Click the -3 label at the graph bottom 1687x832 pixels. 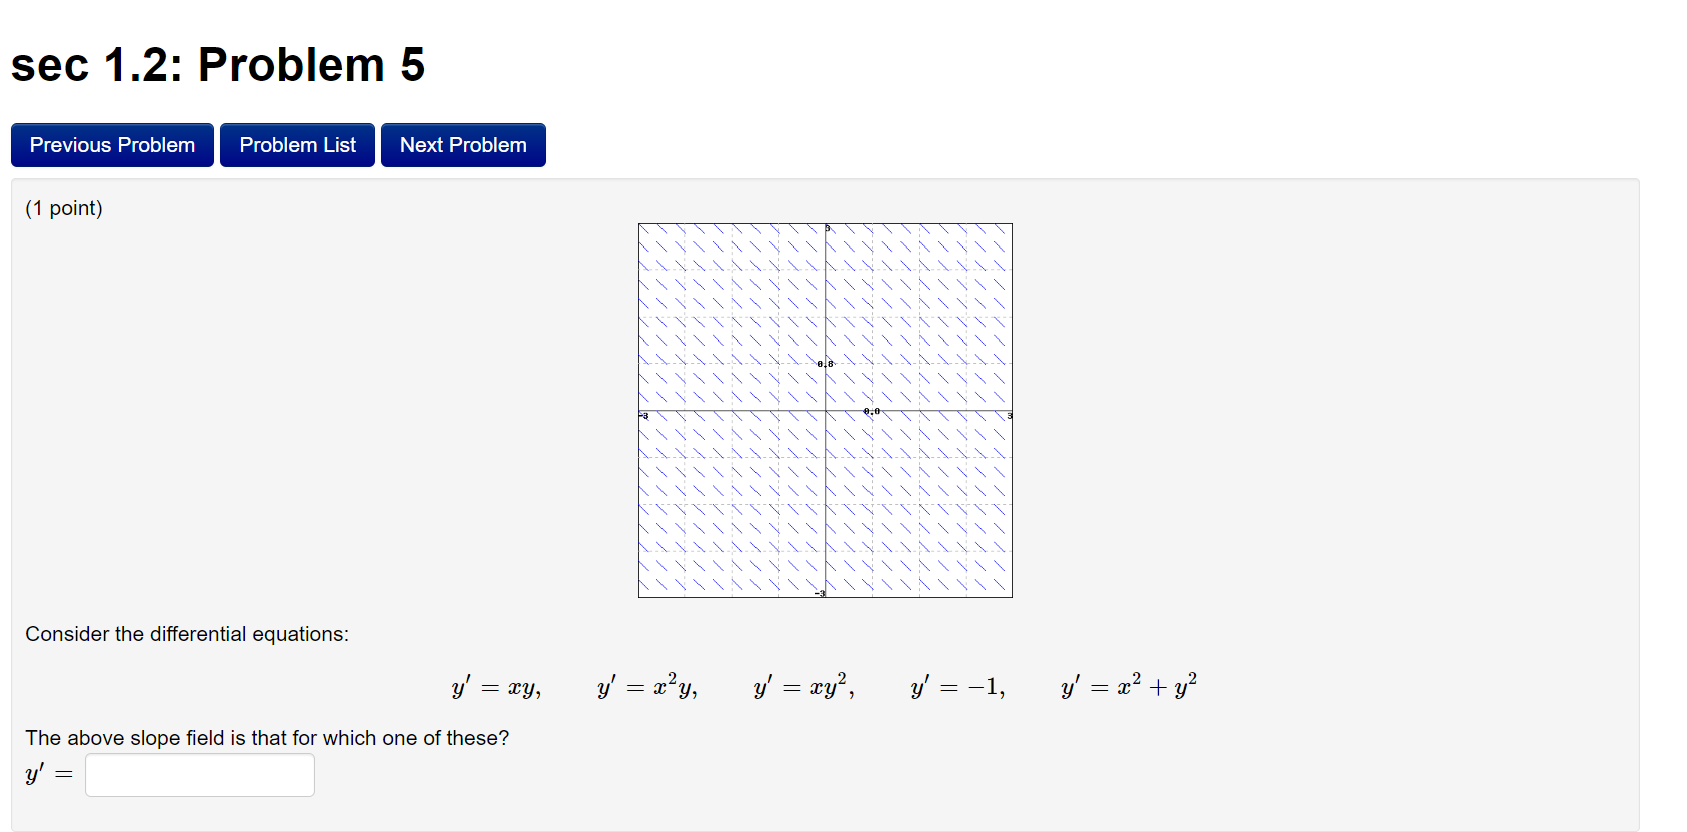coord(820,591)
